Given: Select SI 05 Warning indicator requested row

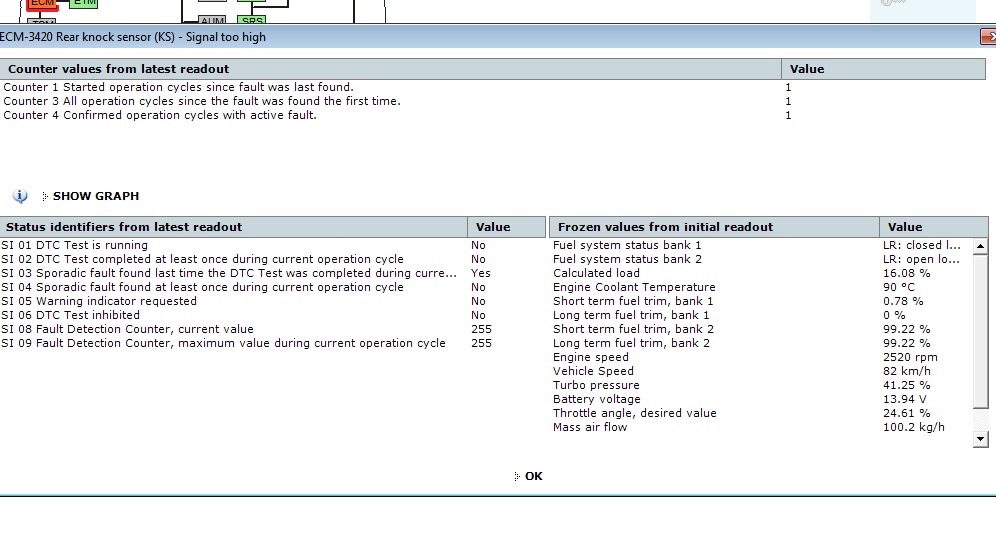Looking at the screenshot, I should (273, 301).
